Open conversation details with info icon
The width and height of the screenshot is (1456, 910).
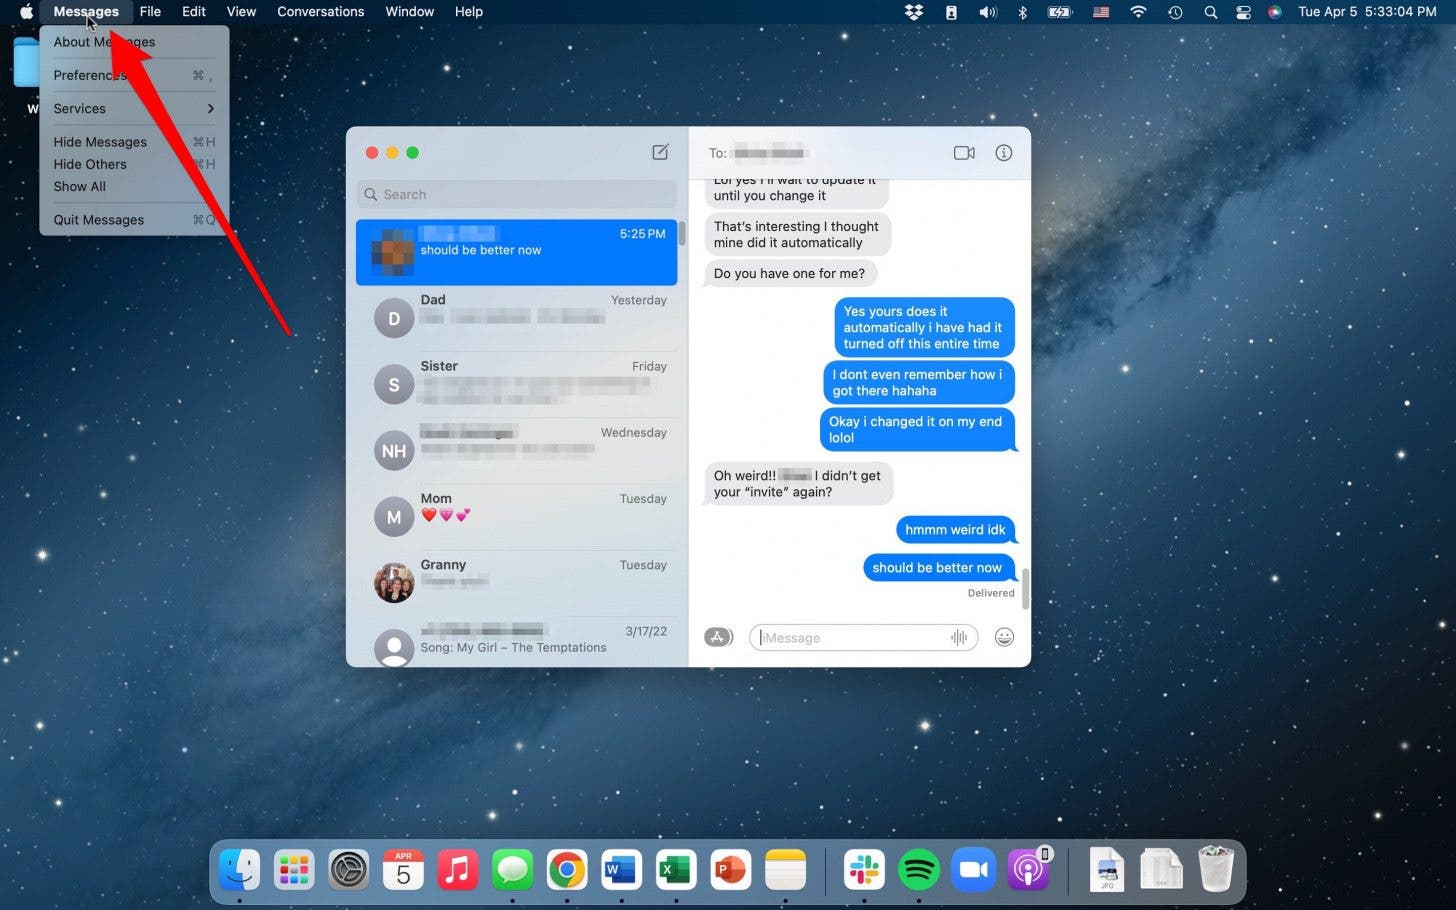coord(1004,152)
